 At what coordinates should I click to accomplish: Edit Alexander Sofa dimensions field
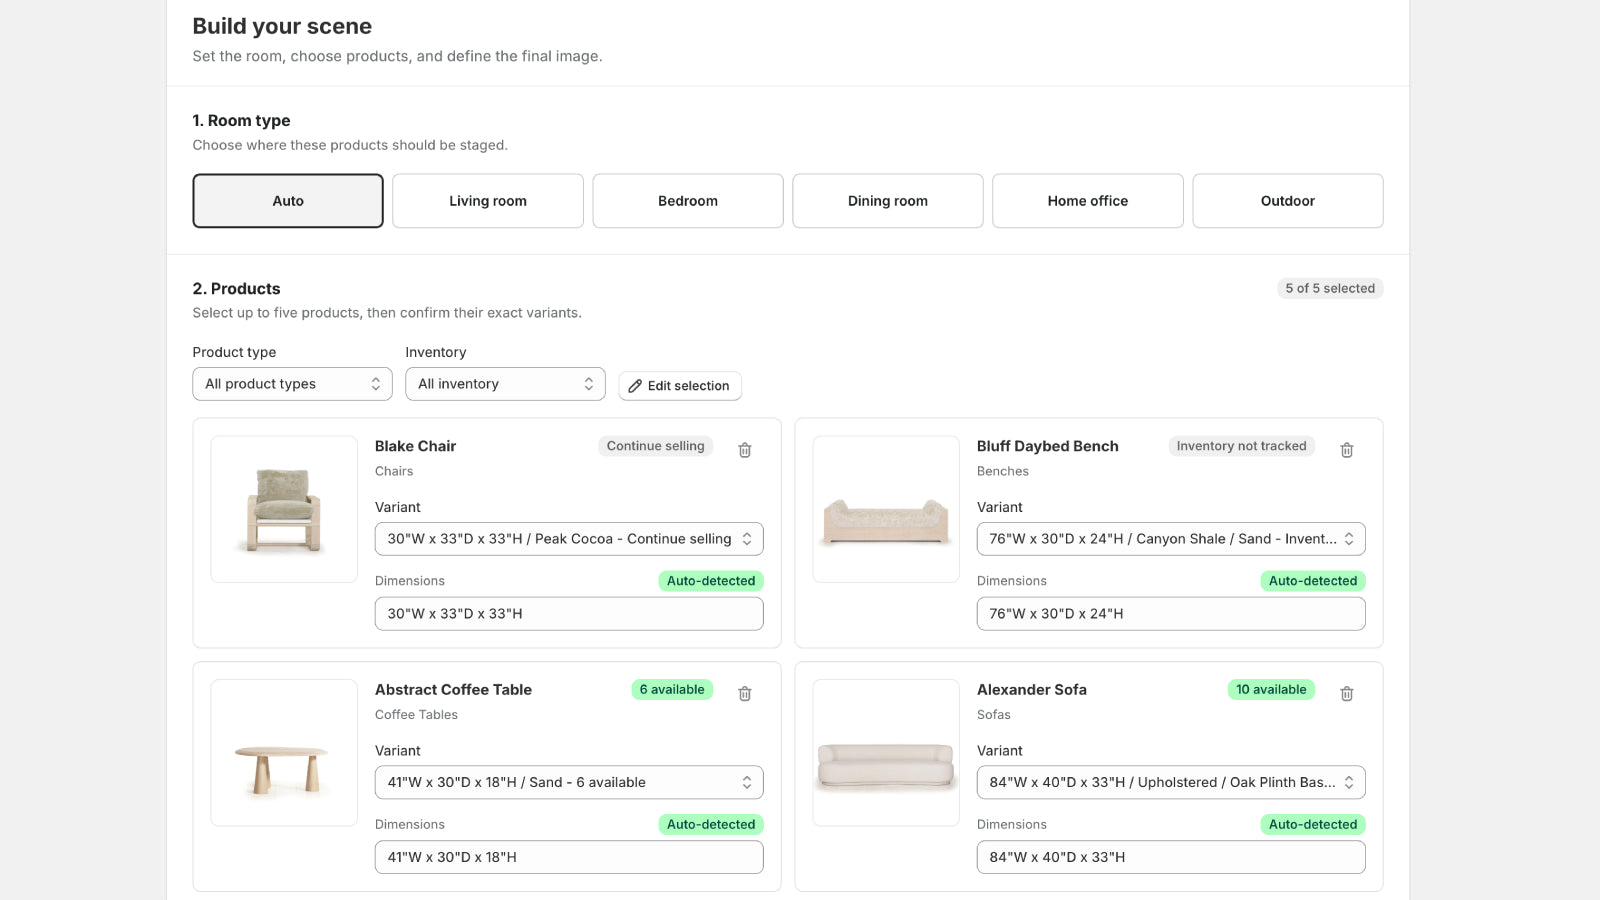pyautogui.click(x=1171, y=857)
